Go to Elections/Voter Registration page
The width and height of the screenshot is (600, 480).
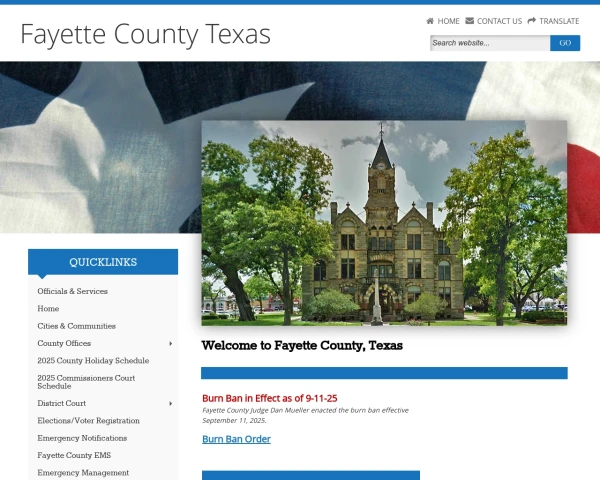pos(88,421)
